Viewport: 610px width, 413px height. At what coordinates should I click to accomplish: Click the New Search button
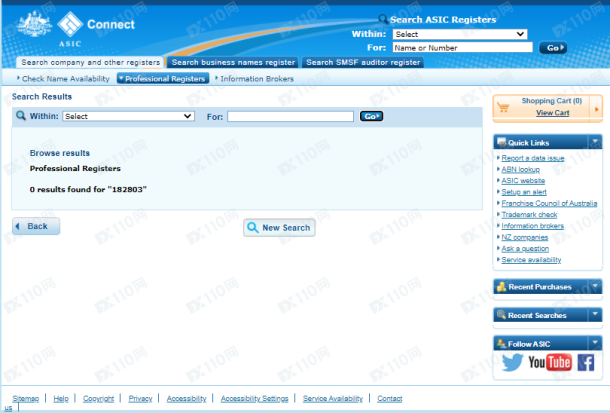pyautogui.click(x=279, y=228)
